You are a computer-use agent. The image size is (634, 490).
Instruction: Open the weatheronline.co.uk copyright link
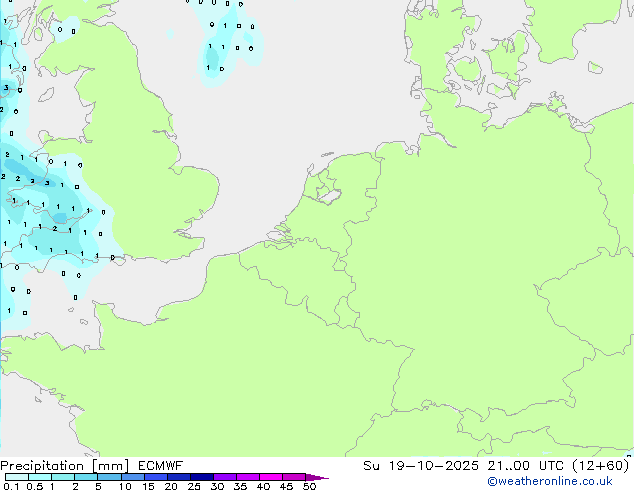[550, 481]
